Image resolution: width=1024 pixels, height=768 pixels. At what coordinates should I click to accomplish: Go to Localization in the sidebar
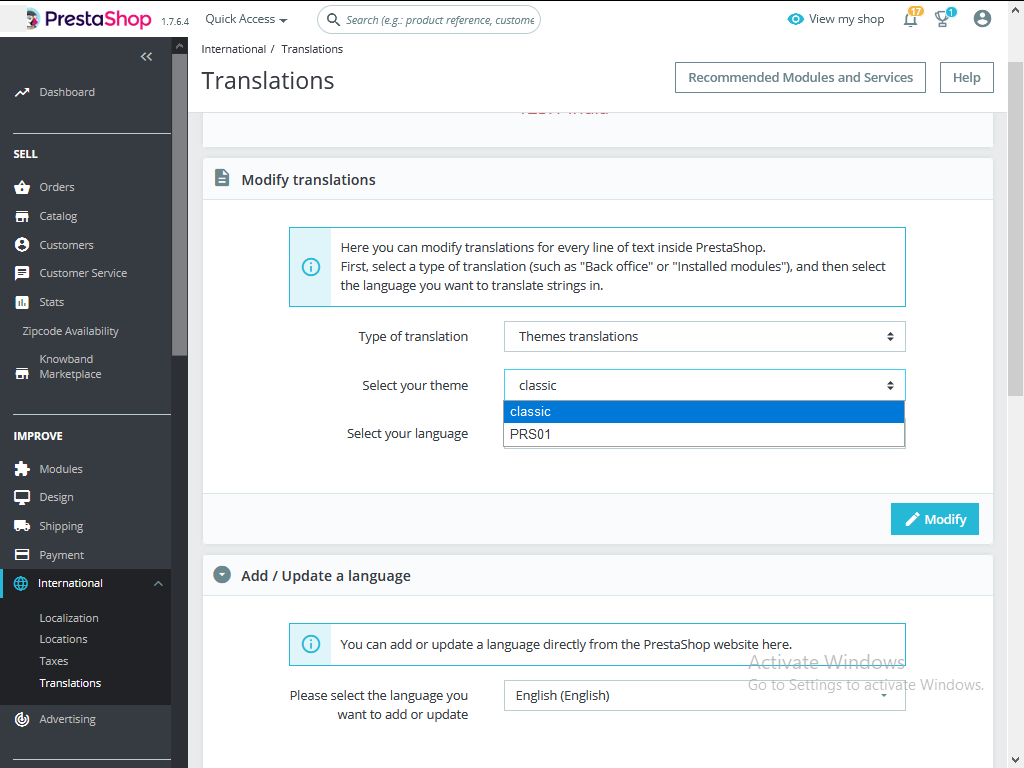tap(69, 618)
